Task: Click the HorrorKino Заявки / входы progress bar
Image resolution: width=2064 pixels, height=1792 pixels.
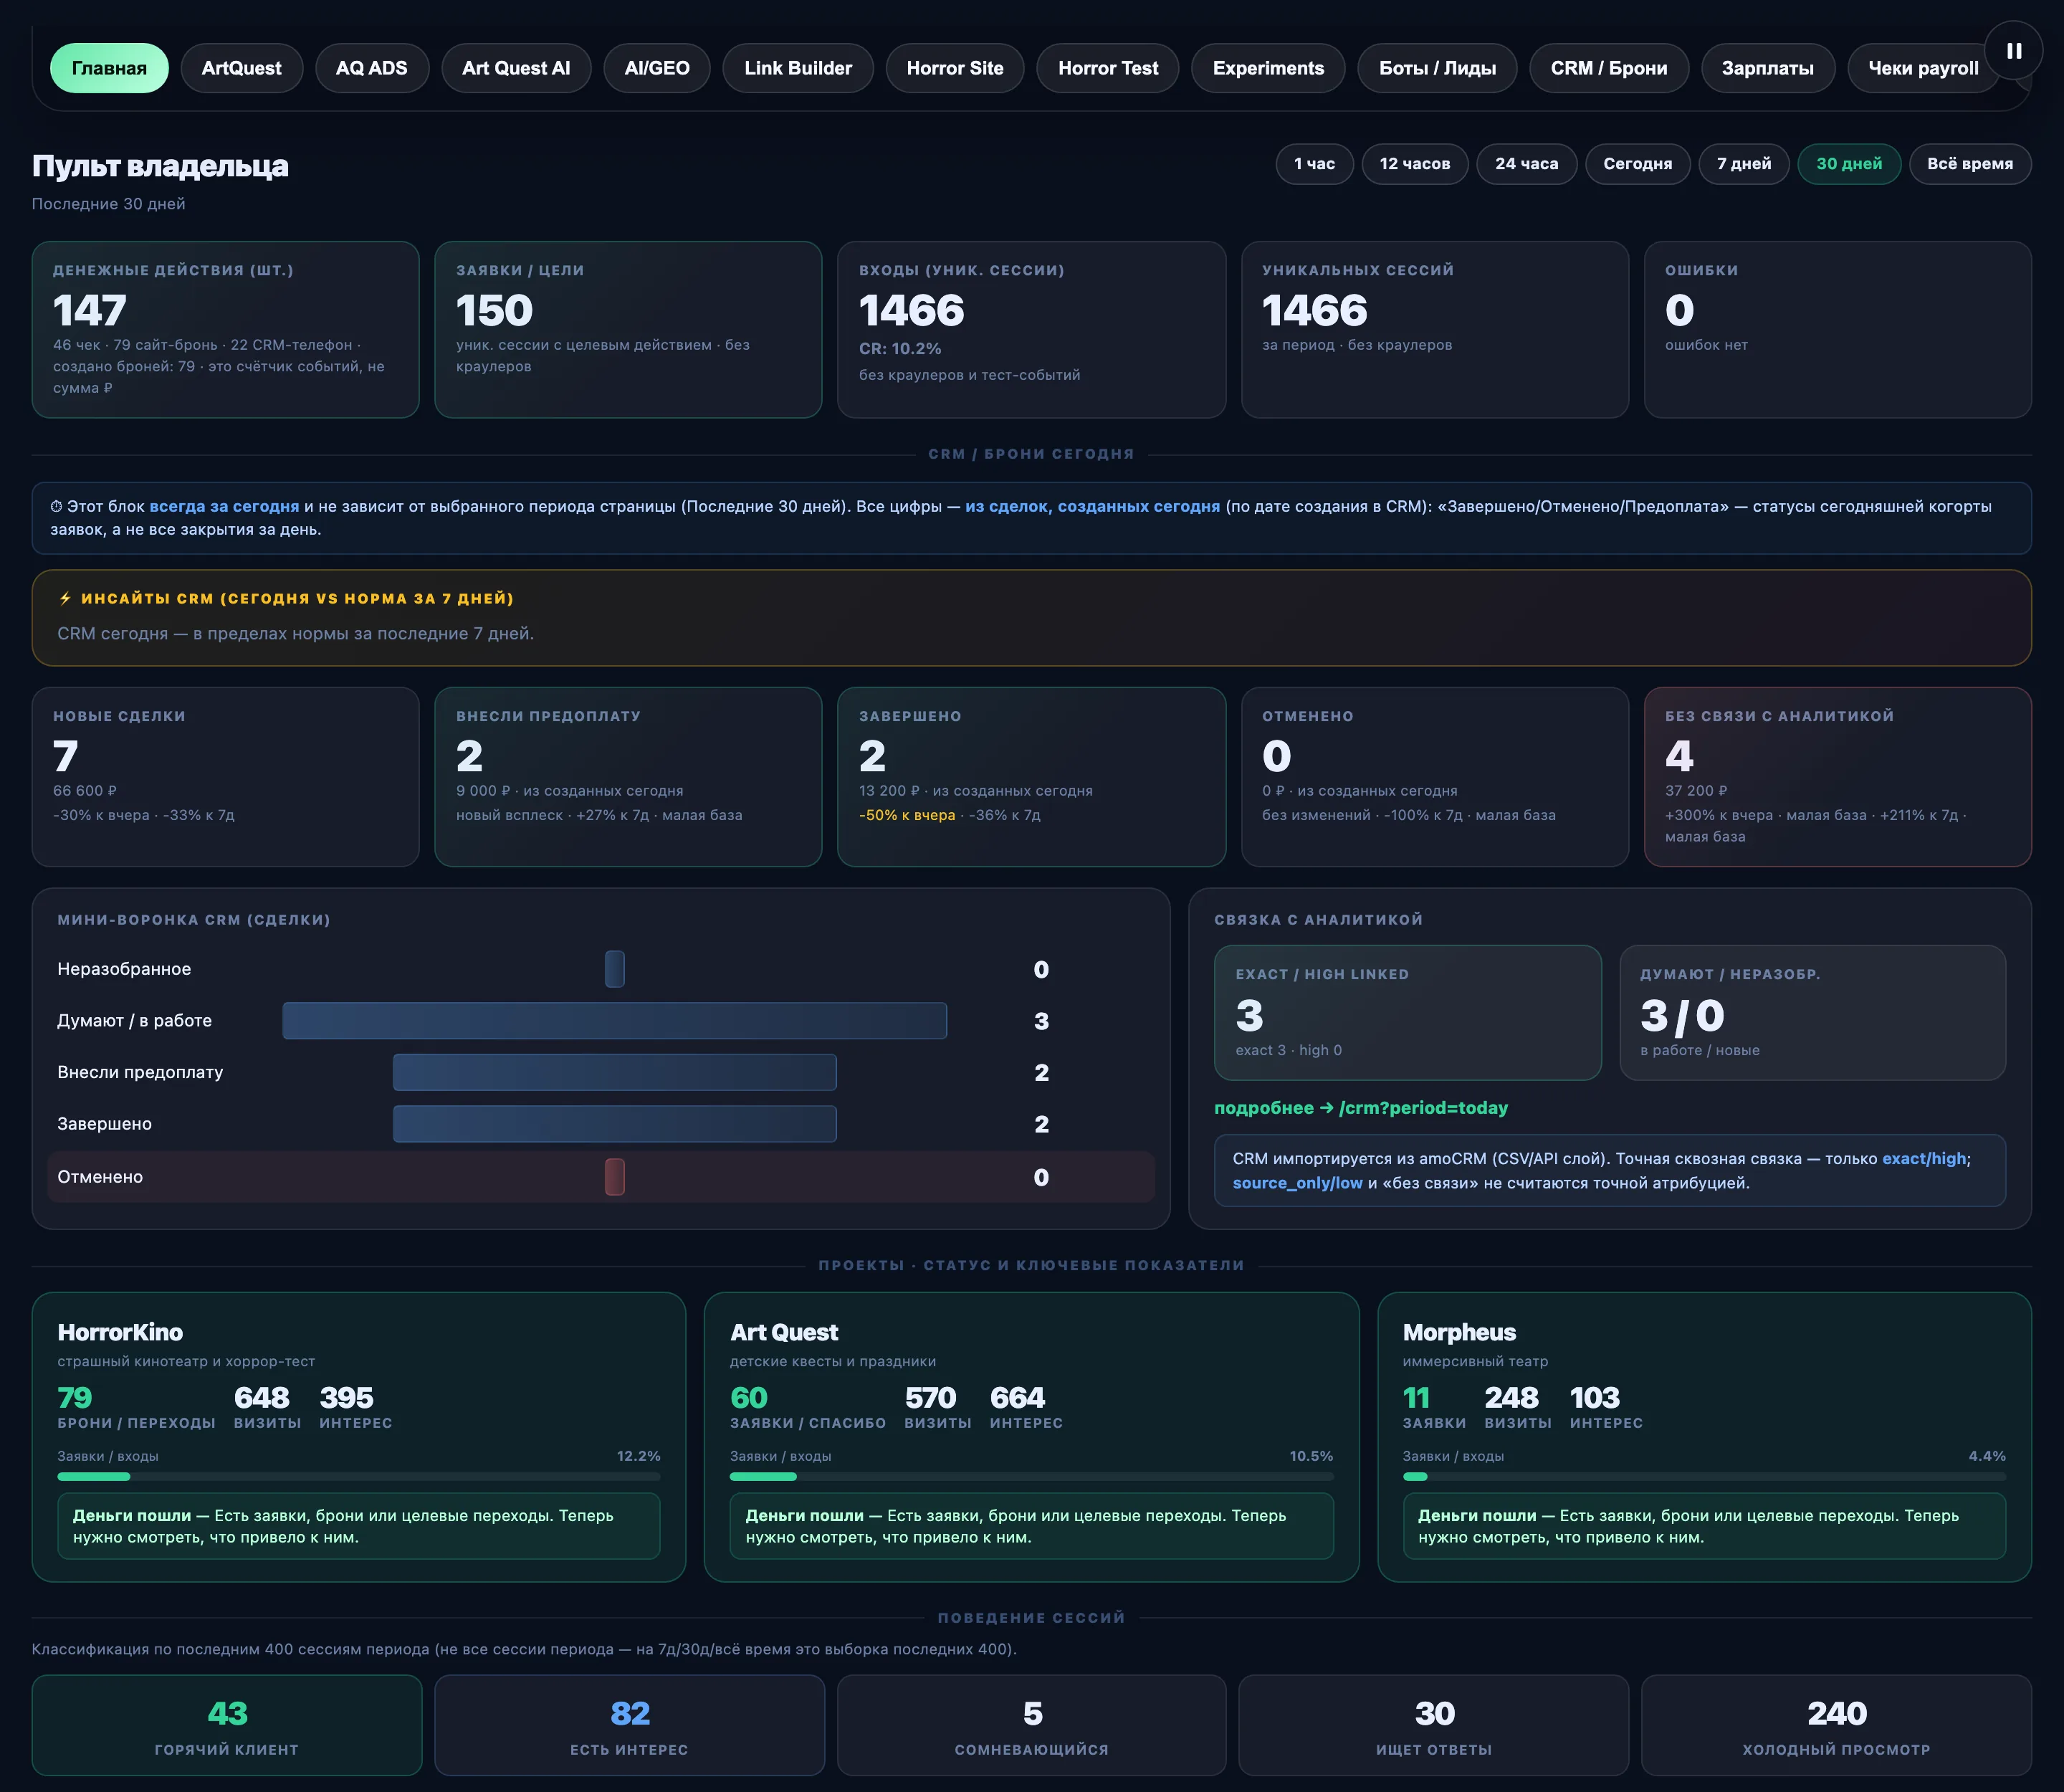Action: coord(359,1476)
